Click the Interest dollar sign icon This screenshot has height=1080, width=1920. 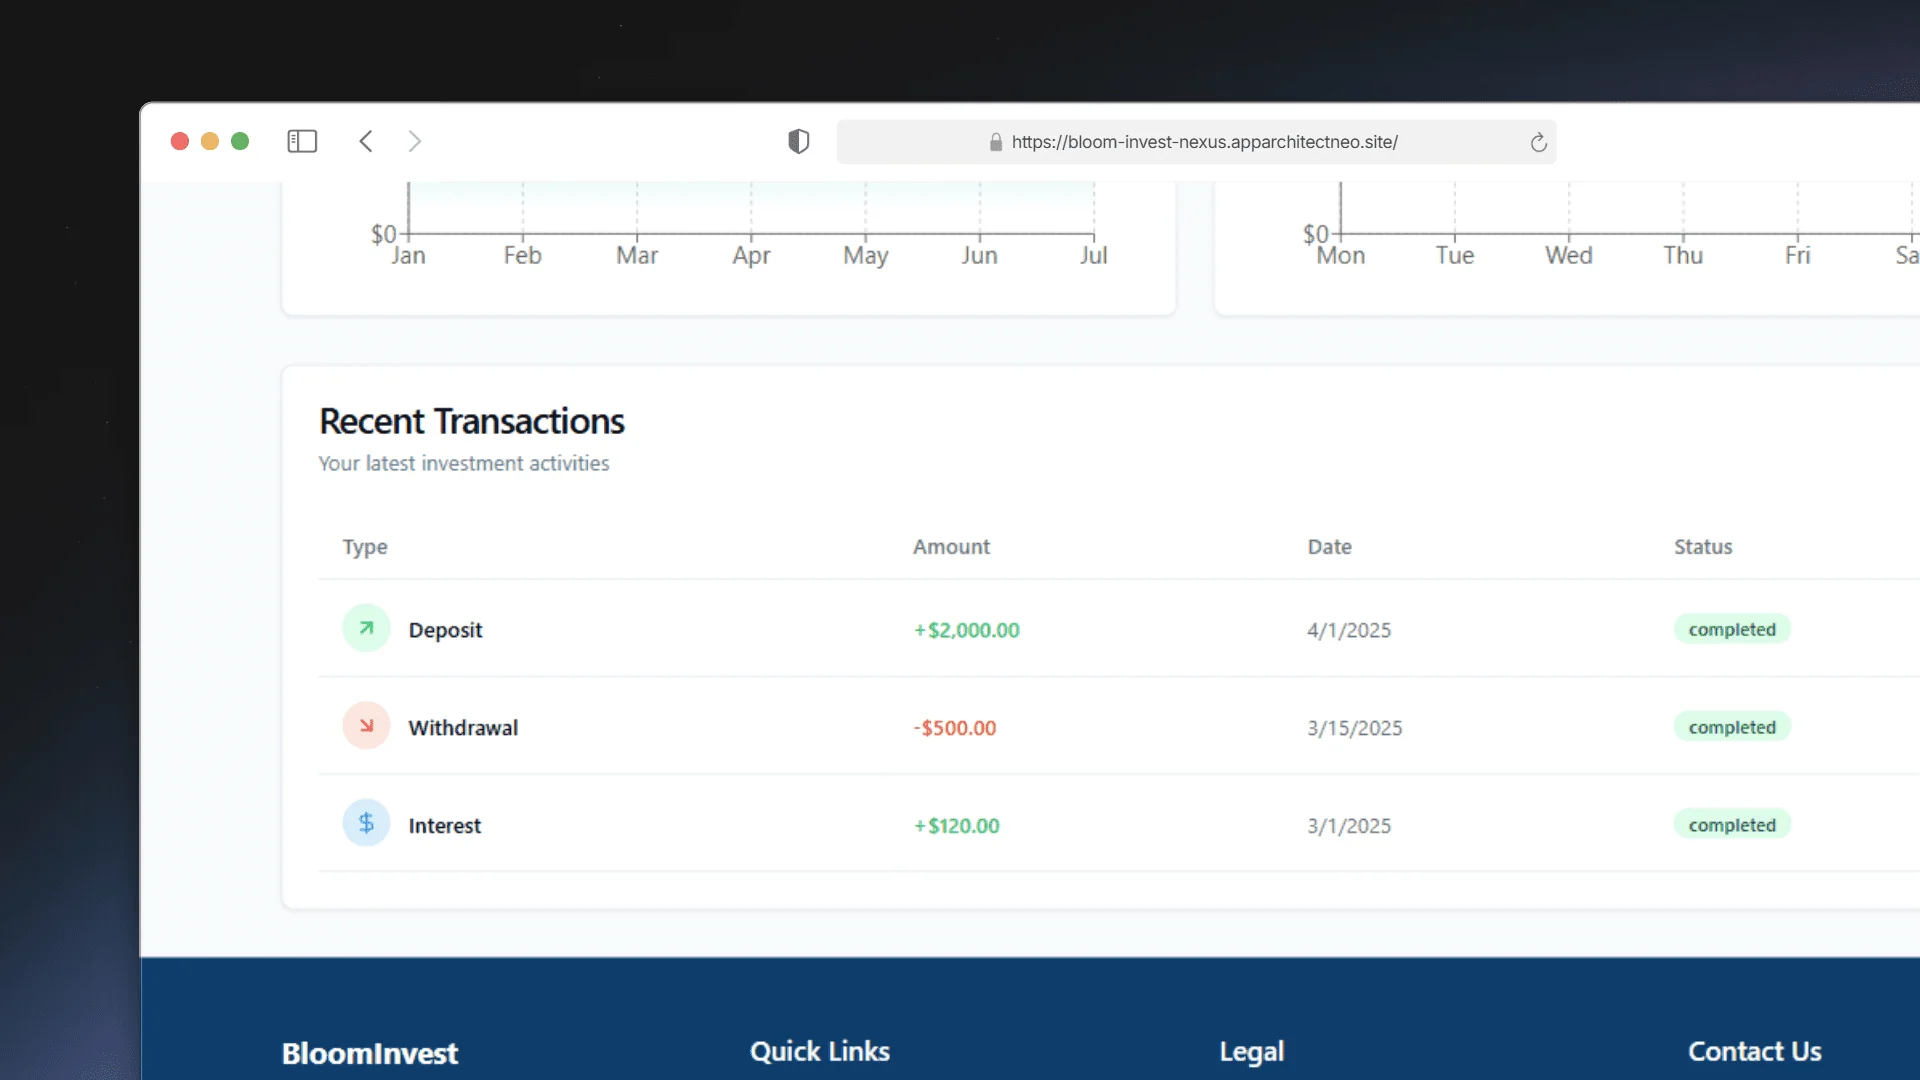[x=366, y=824]
